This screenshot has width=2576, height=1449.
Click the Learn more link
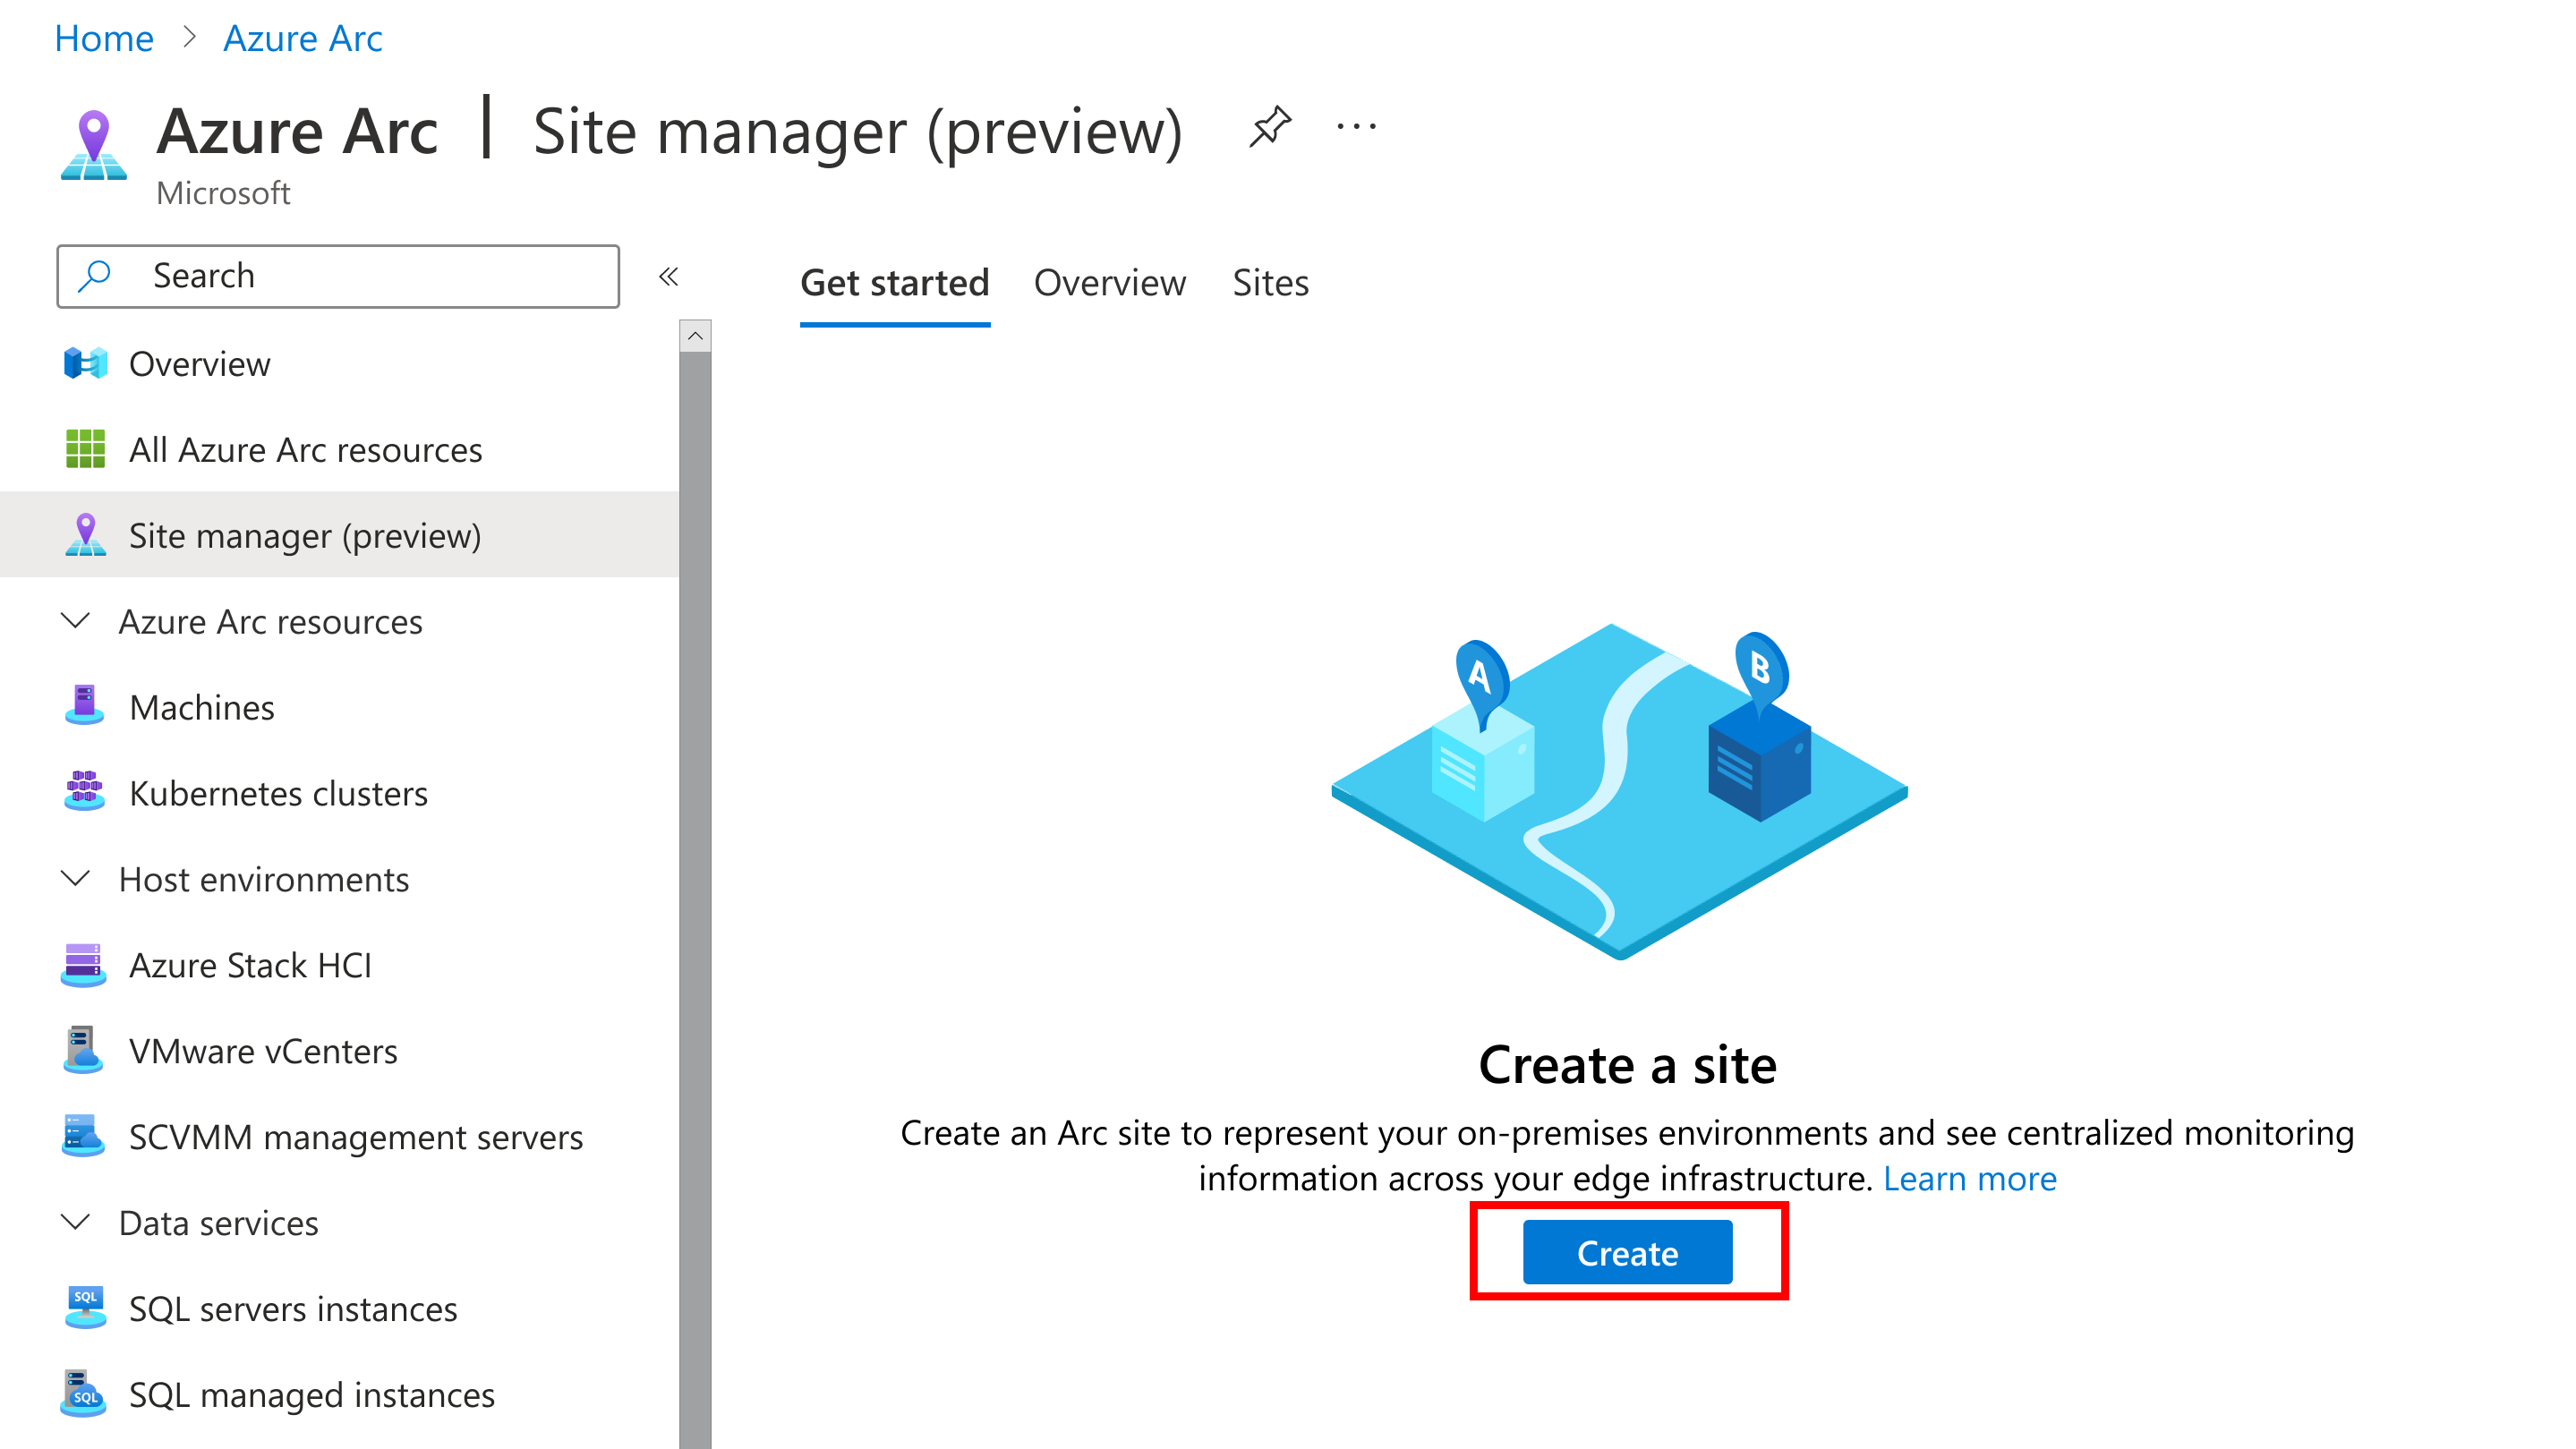[x=1971, y=1177]
